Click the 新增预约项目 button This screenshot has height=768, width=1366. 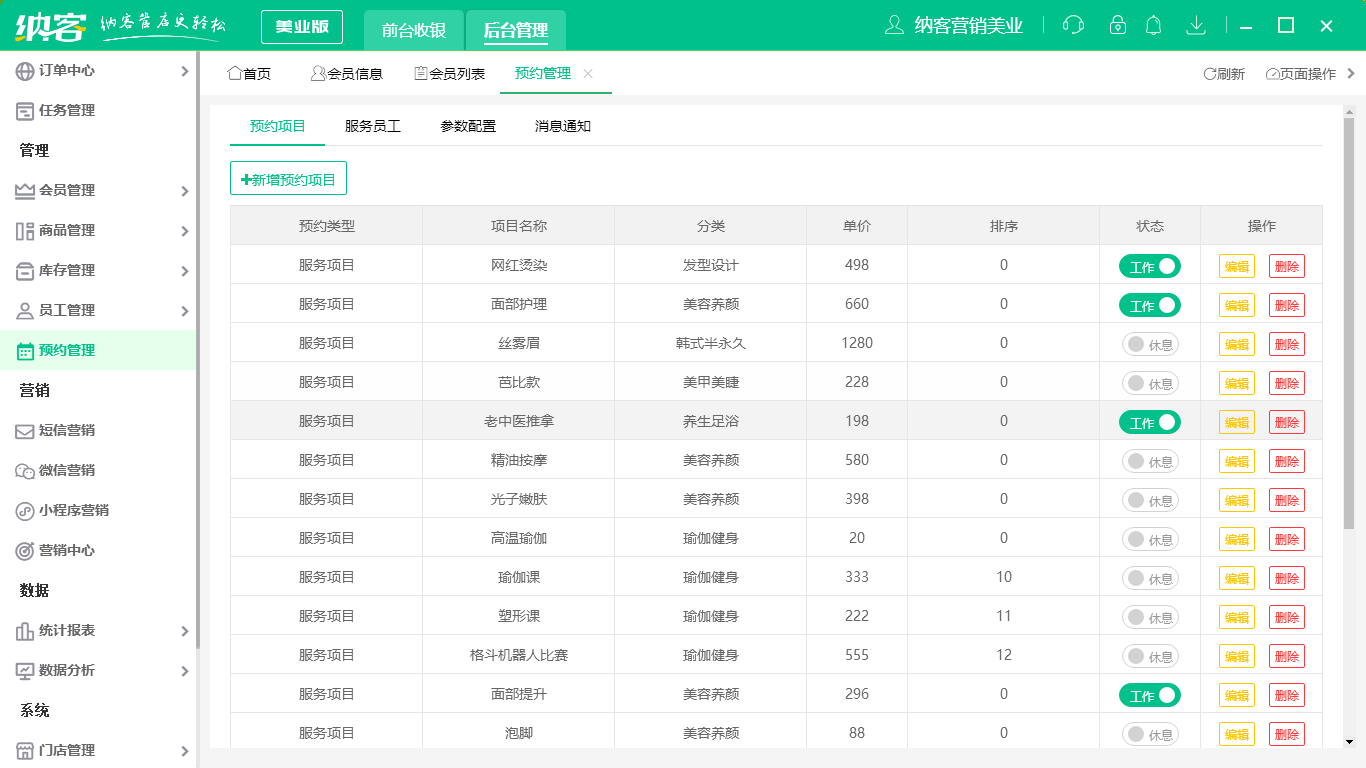288,177
